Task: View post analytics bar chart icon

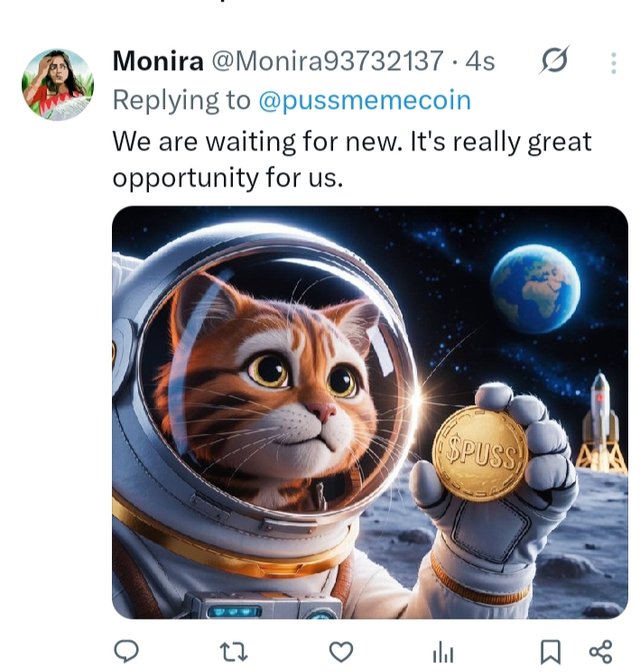Action: pyautogui.click(x=443, y=653)
